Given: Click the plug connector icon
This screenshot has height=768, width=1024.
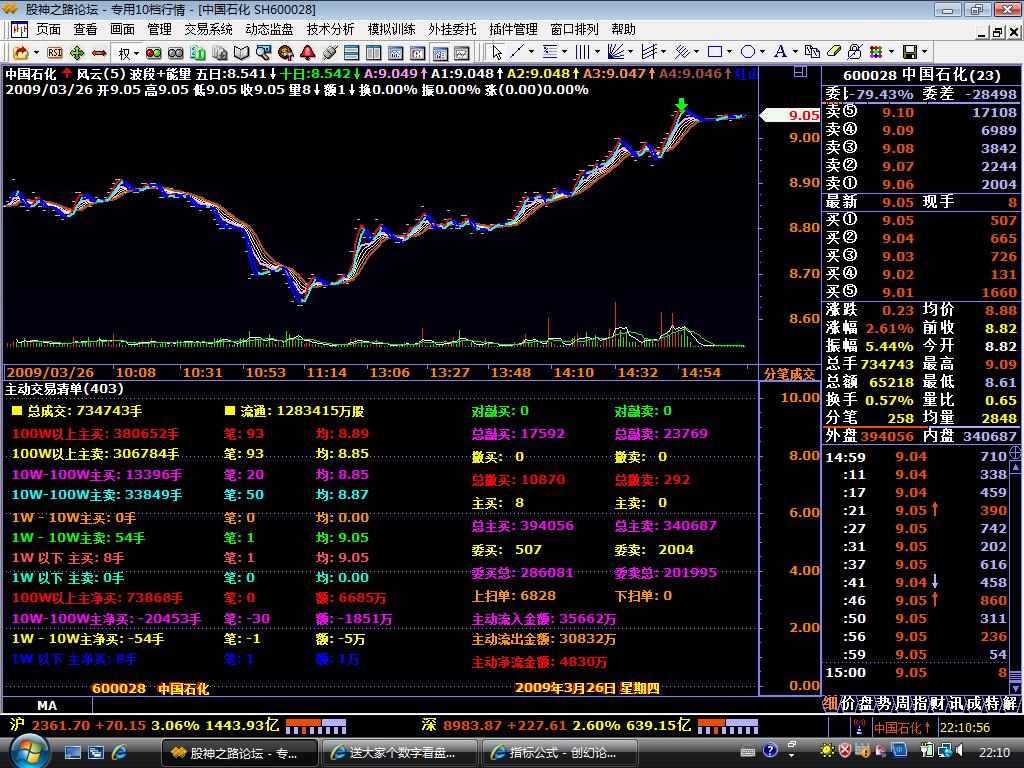Looking at the screenshot, I should (330, 52).
